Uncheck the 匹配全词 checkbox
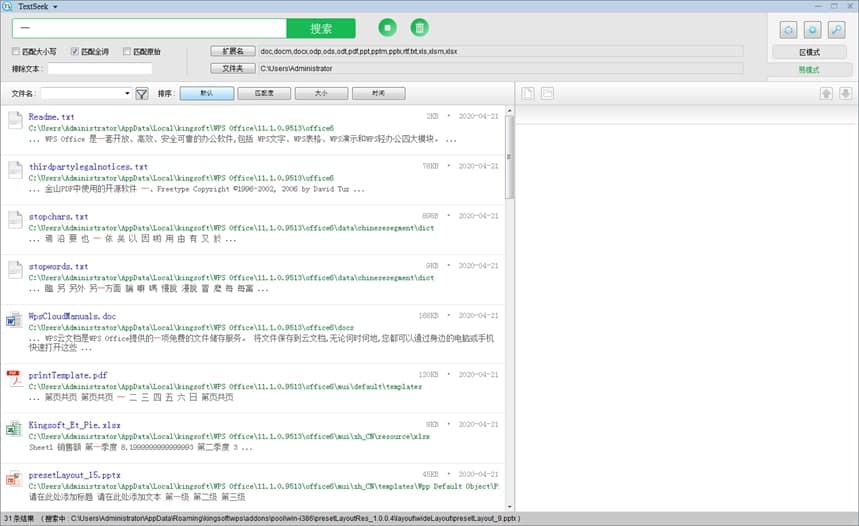The height and width of the screenshot is (526, 859). pos(73,51)
